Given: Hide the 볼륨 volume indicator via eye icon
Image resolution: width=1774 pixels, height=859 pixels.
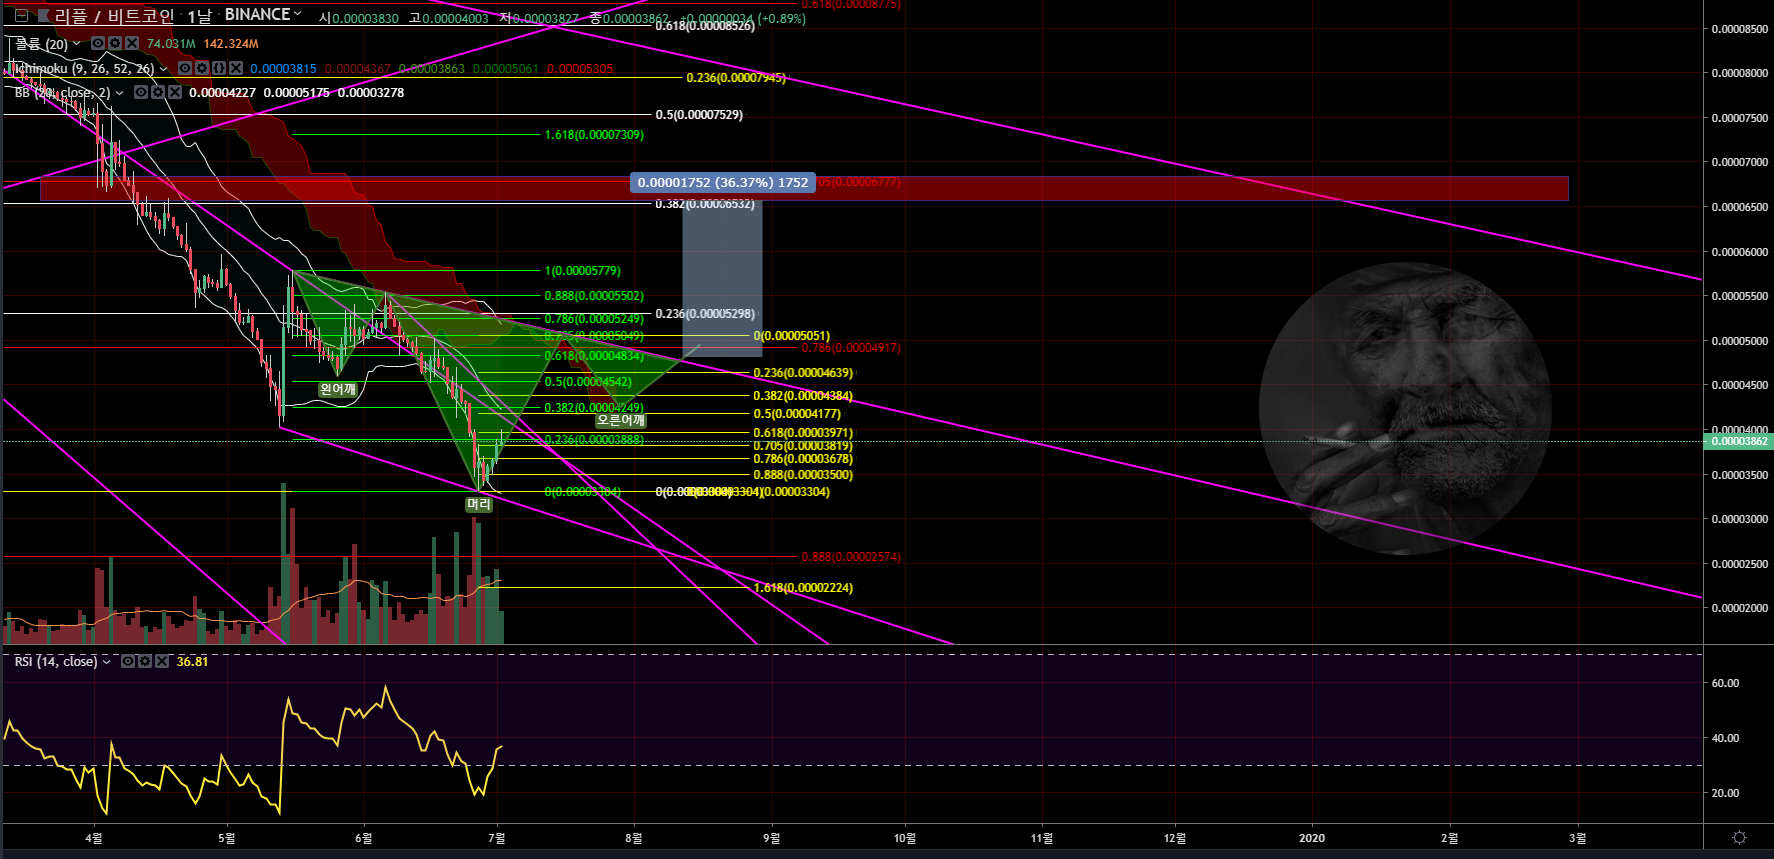Looking at the screenshot, I should (x=98, y=44).
